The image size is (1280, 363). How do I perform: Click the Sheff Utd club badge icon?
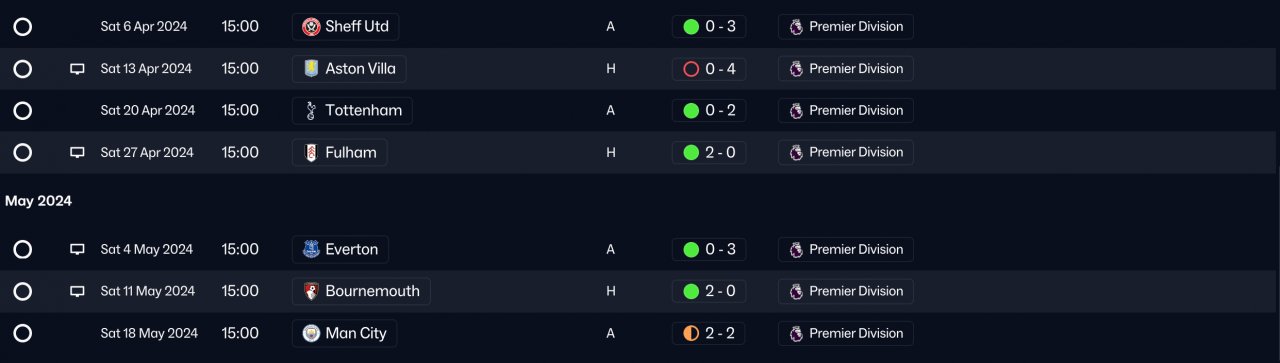point(311,27)
